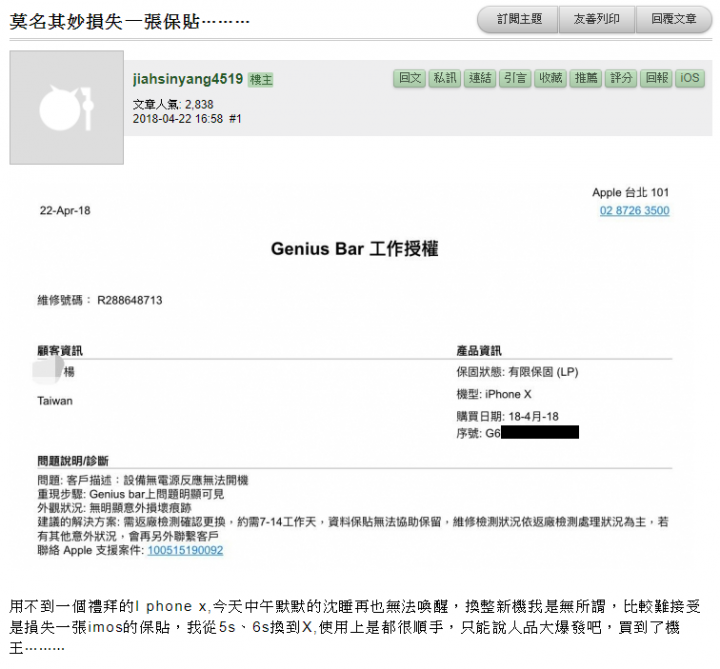Image resolution: width=720 pixels, height=669 pixels.
Task: Click the post timestamp 2018-04-22 16:58
Action: pyautogui.click(x=178, y=119)
